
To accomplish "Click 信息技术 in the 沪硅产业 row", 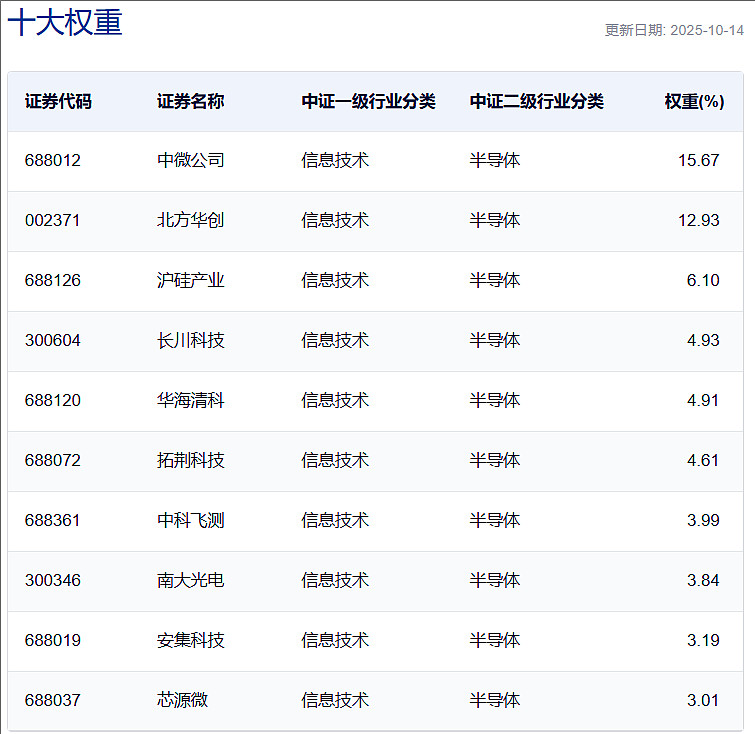I will coord(335,280).
